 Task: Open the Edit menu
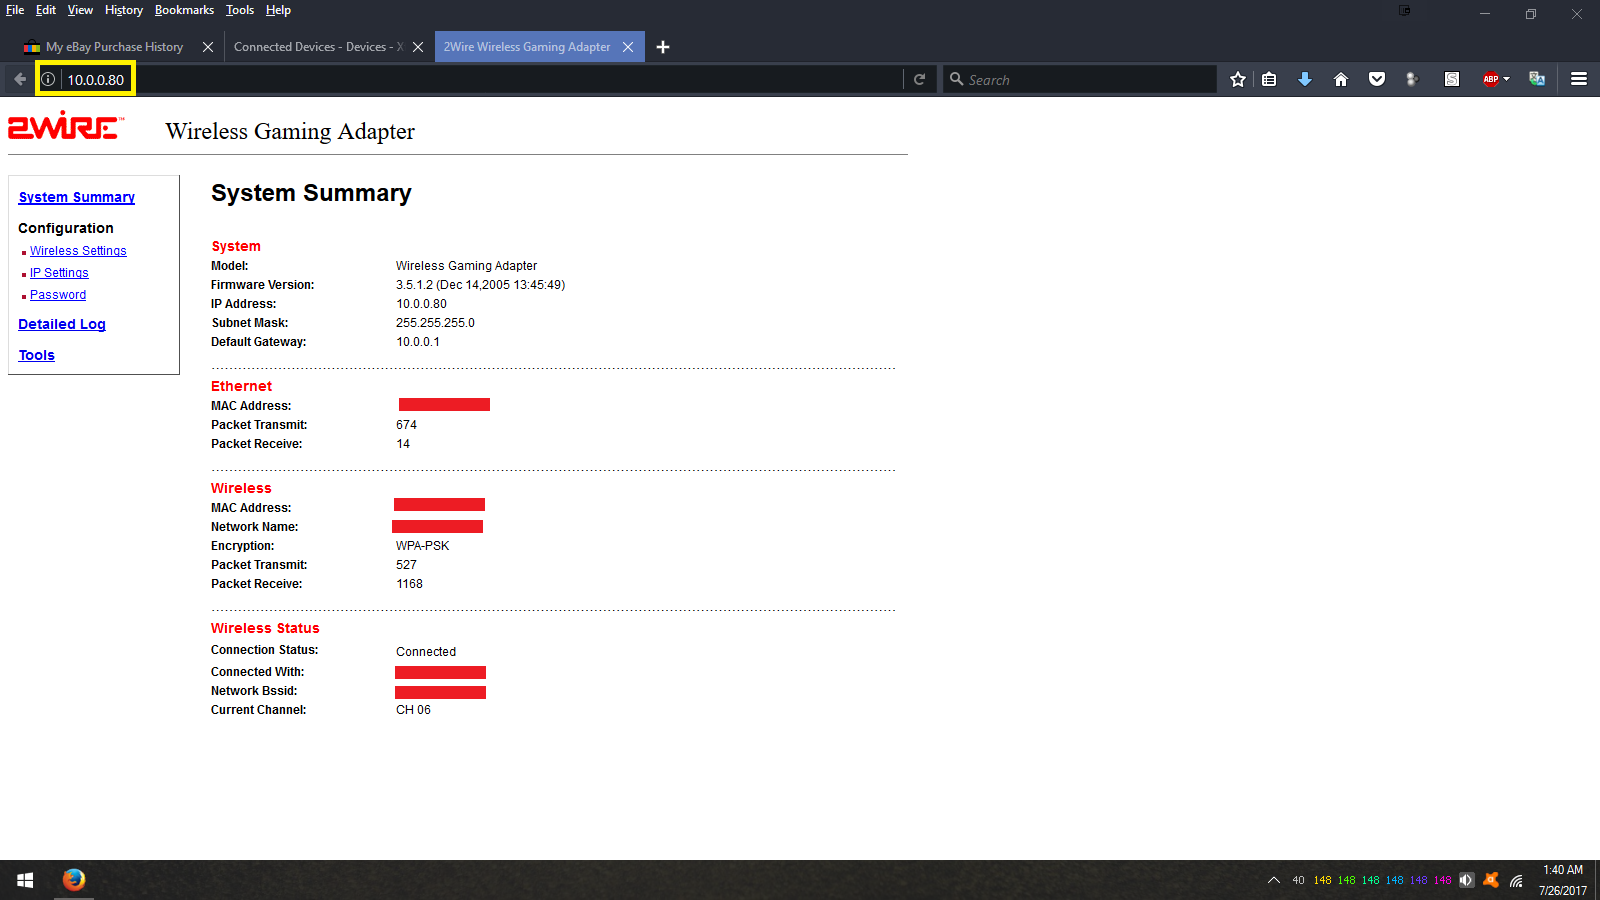tap(46, 10)
